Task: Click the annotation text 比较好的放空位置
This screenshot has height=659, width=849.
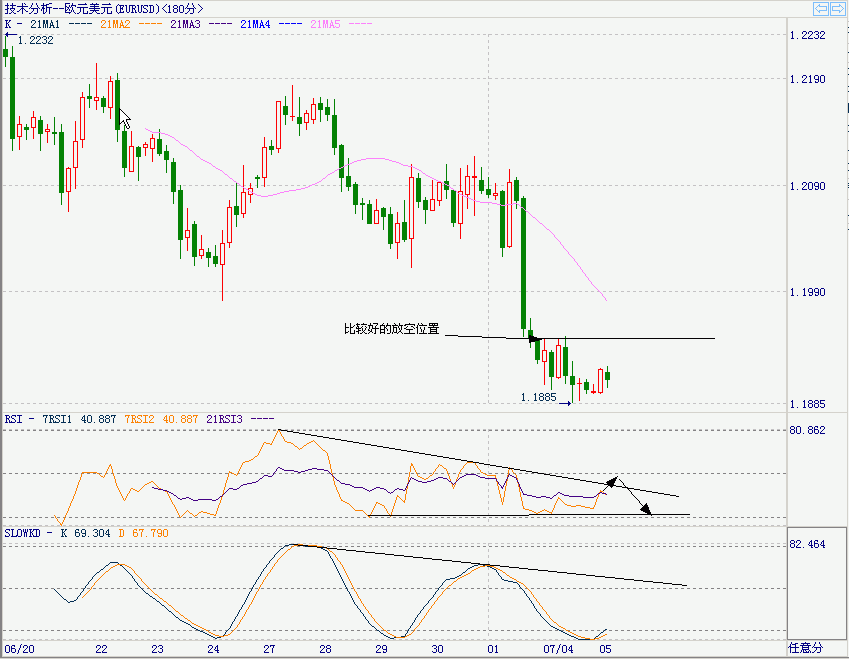Action: pos(391,329)
